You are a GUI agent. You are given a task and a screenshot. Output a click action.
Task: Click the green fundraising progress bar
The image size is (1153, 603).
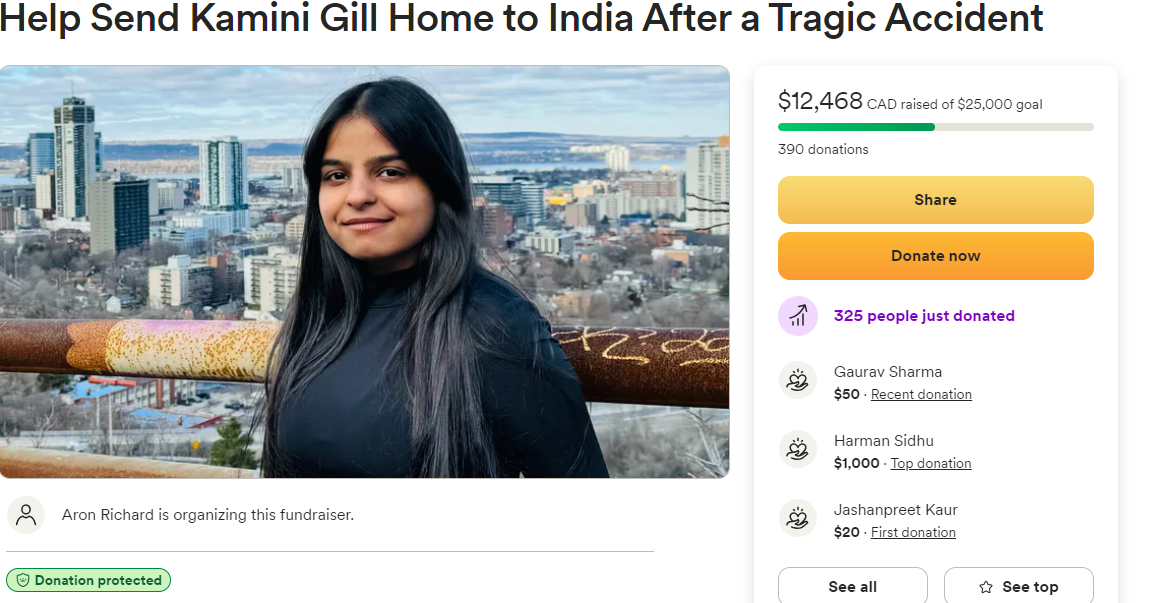[935, 127]
